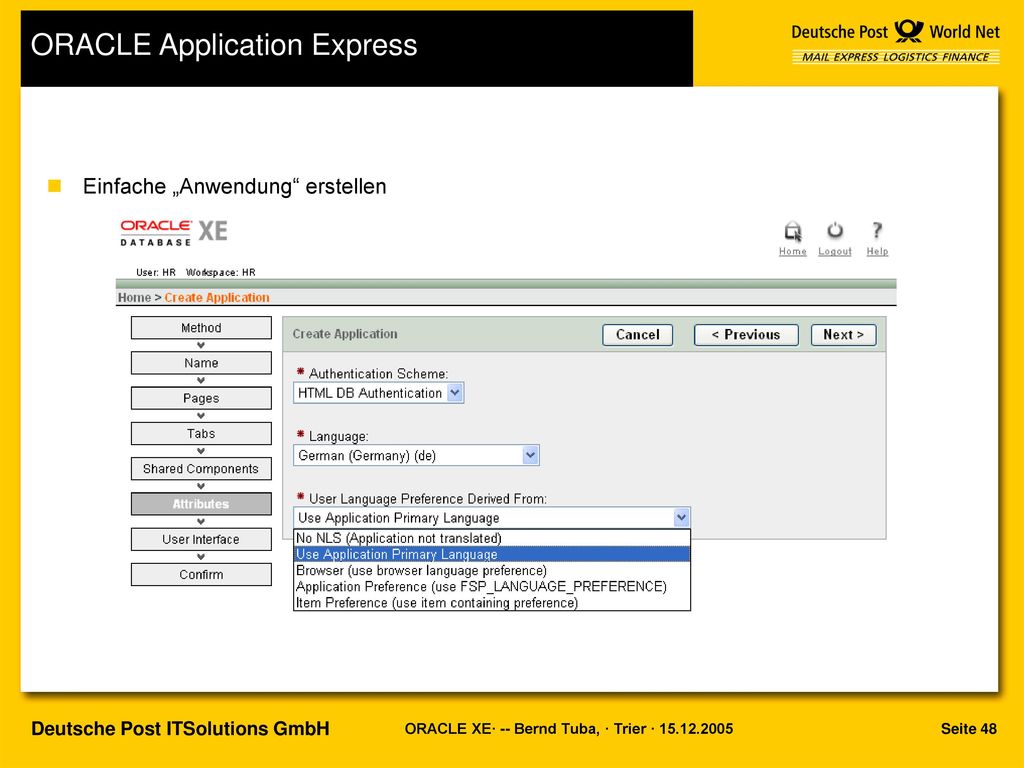The image size is (1024, 768).
Task: Click the Home icon in the header
Action: click(793, 231)
